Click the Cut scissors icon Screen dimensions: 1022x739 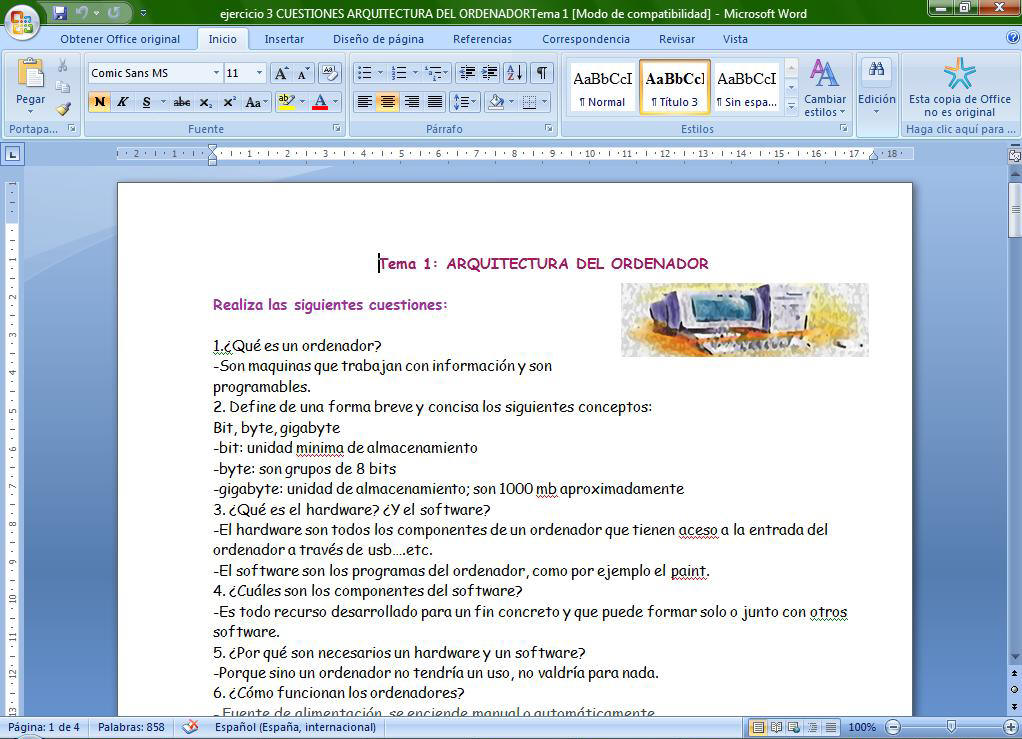tap(63, 65)
